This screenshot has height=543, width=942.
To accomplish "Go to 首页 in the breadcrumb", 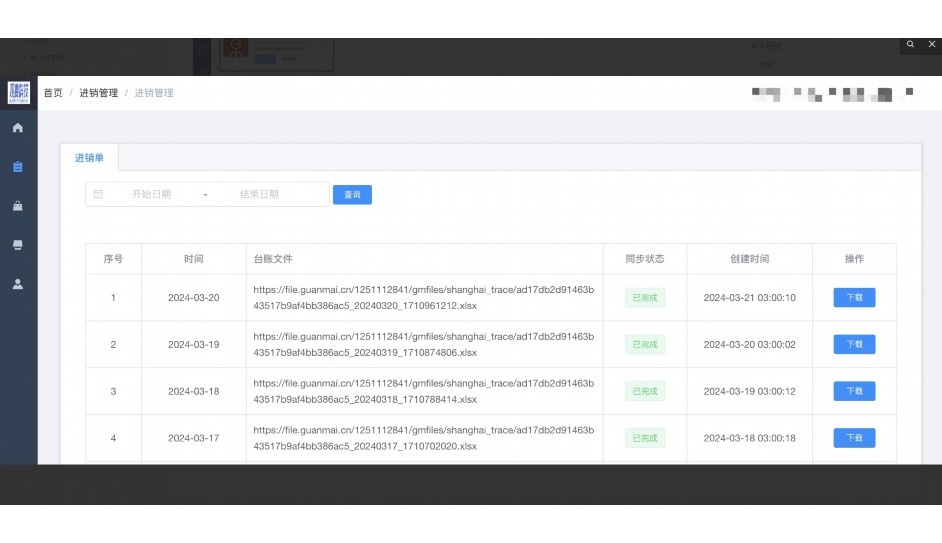I will 53,93.
